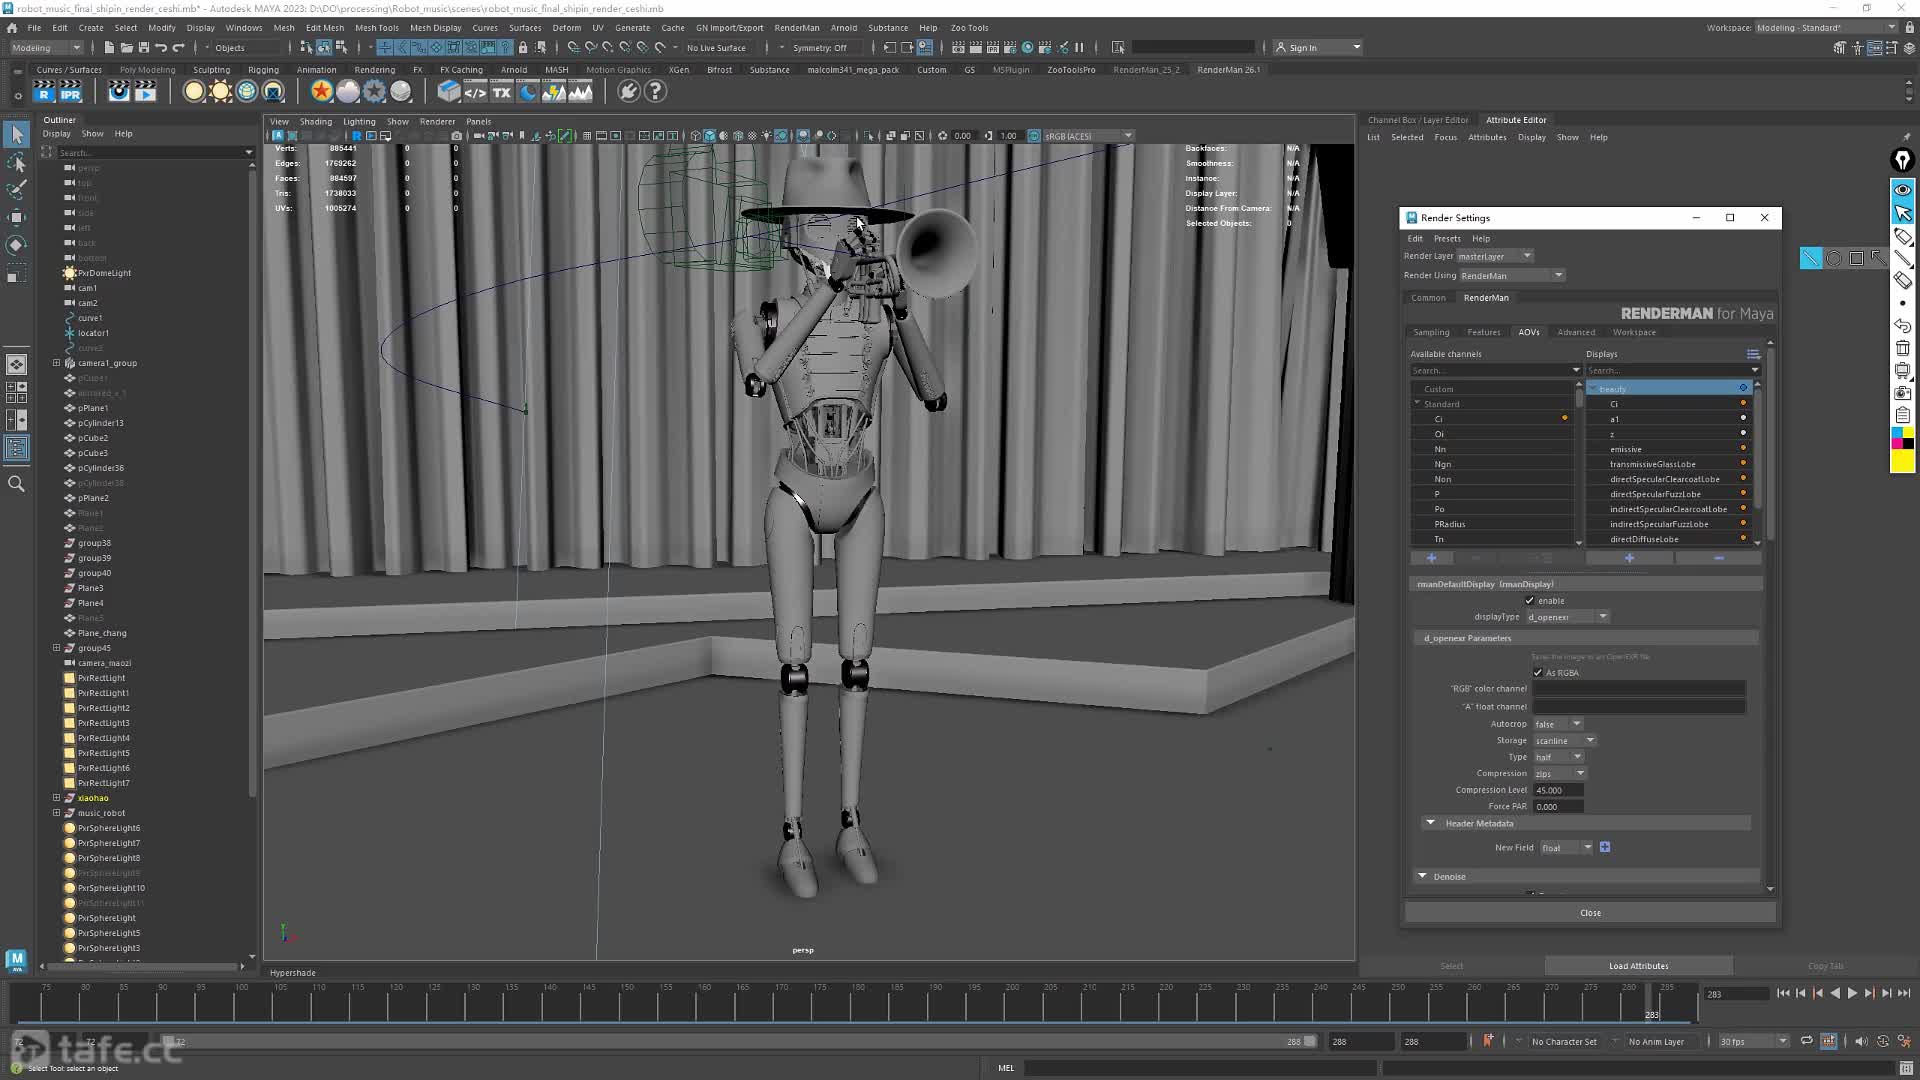Click the Displays list options icon
The image size is (1920, 1080).
[x=1753, y=354]
